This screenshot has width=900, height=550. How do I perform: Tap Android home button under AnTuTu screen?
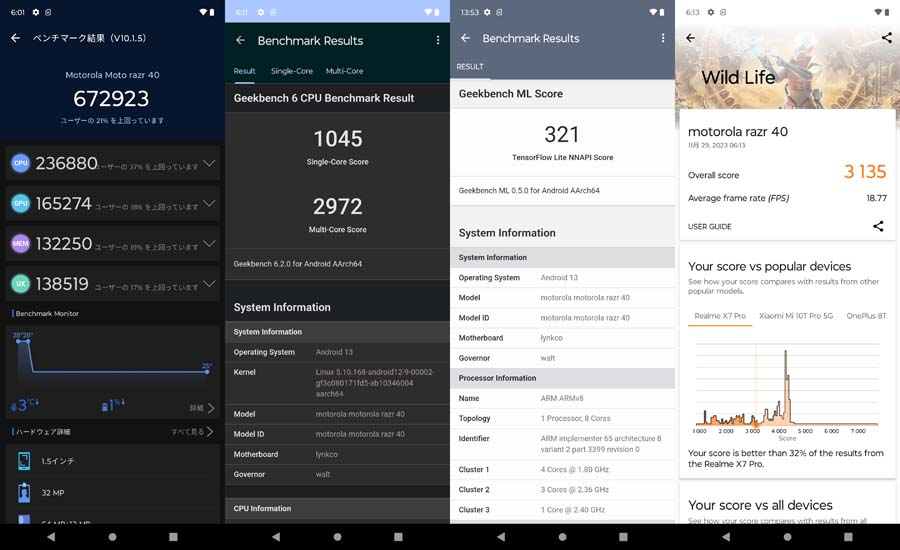(x=112, y=537)
